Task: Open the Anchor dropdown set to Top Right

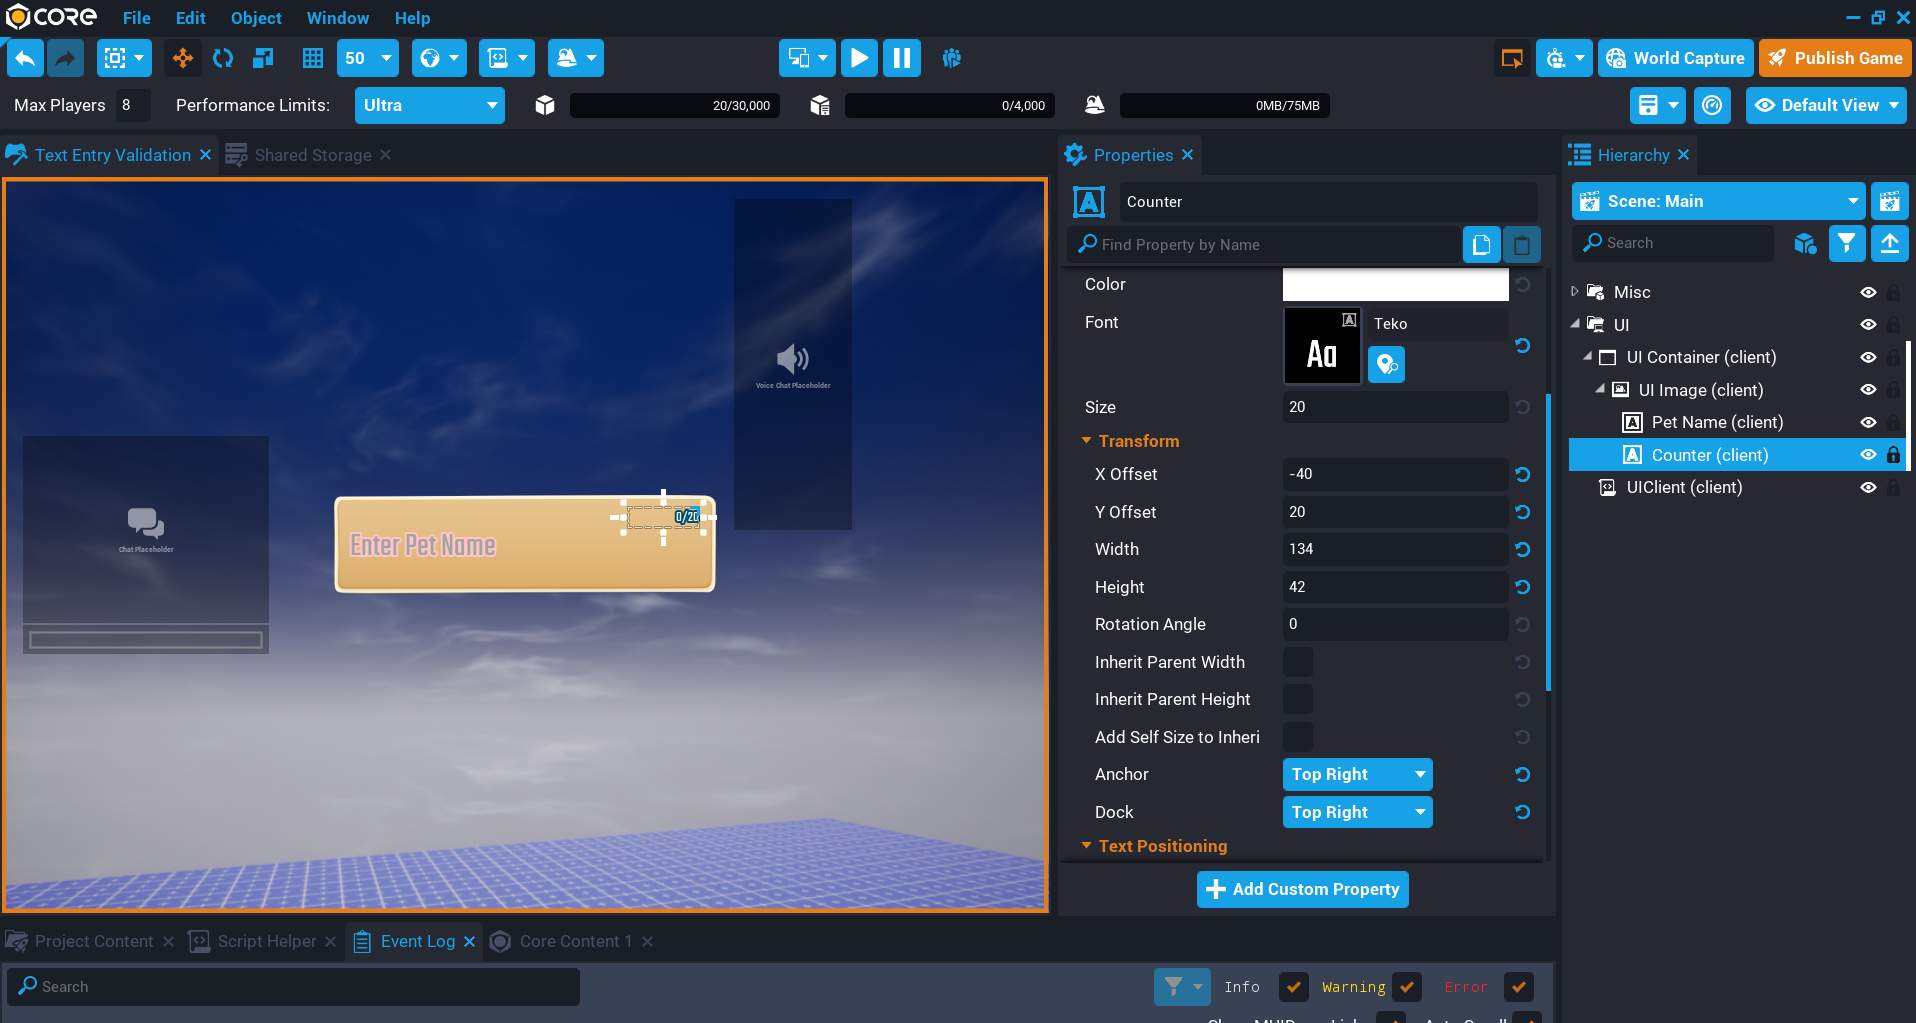Action: (x=1357, y=774)
